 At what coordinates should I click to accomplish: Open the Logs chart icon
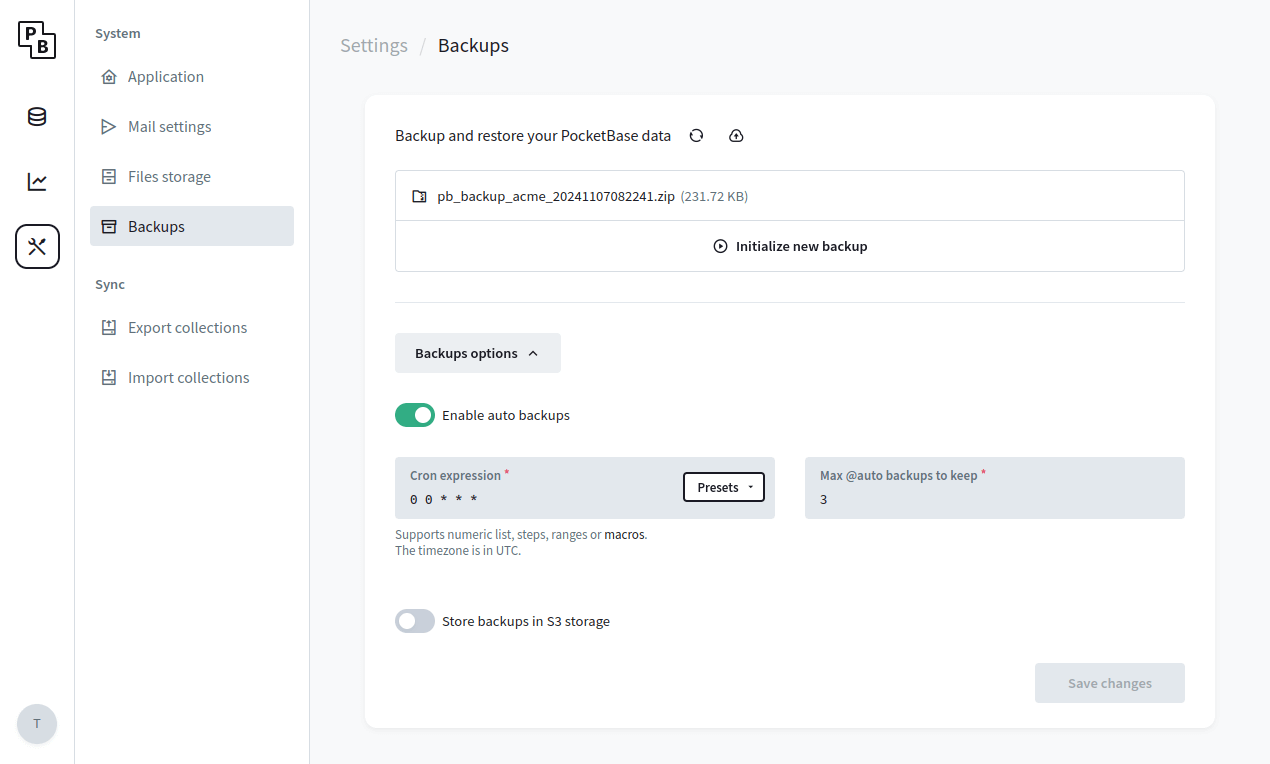pos(37,181)
